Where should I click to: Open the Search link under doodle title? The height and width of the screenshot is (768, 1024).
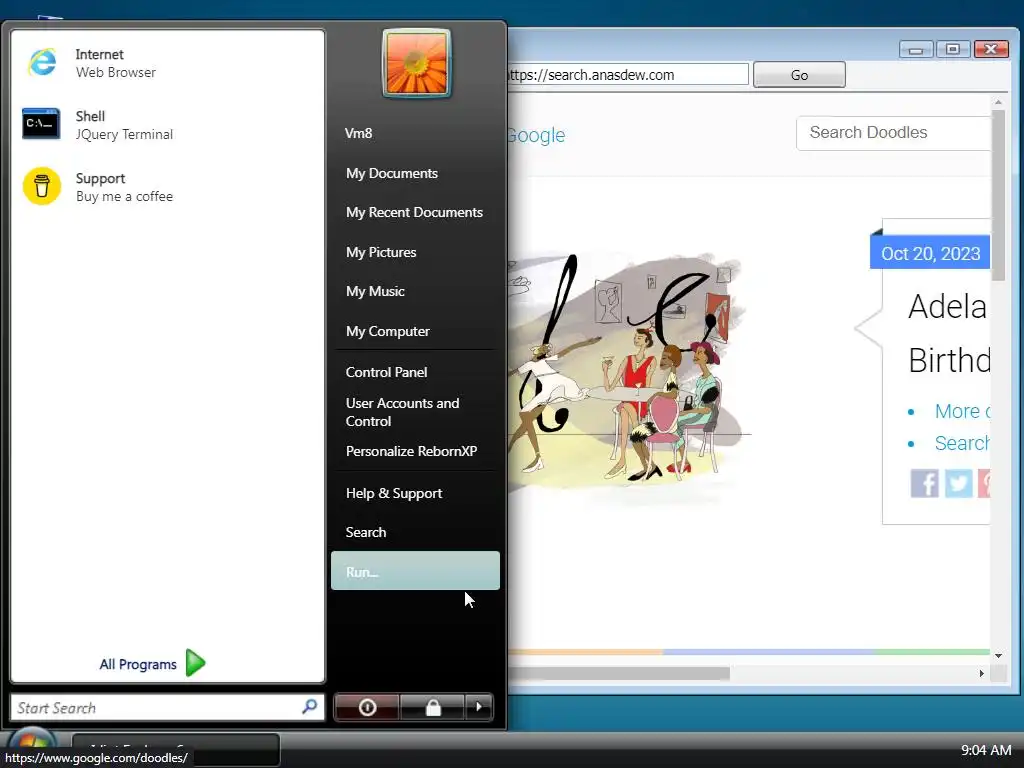pyautogui.click(x=962, y=443)
